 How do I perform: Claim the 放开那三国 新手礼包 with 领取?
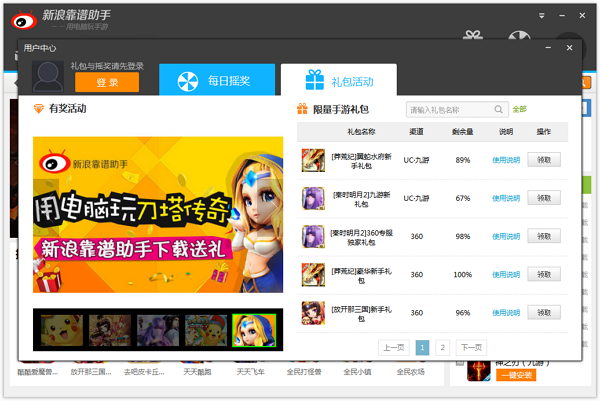544,313
